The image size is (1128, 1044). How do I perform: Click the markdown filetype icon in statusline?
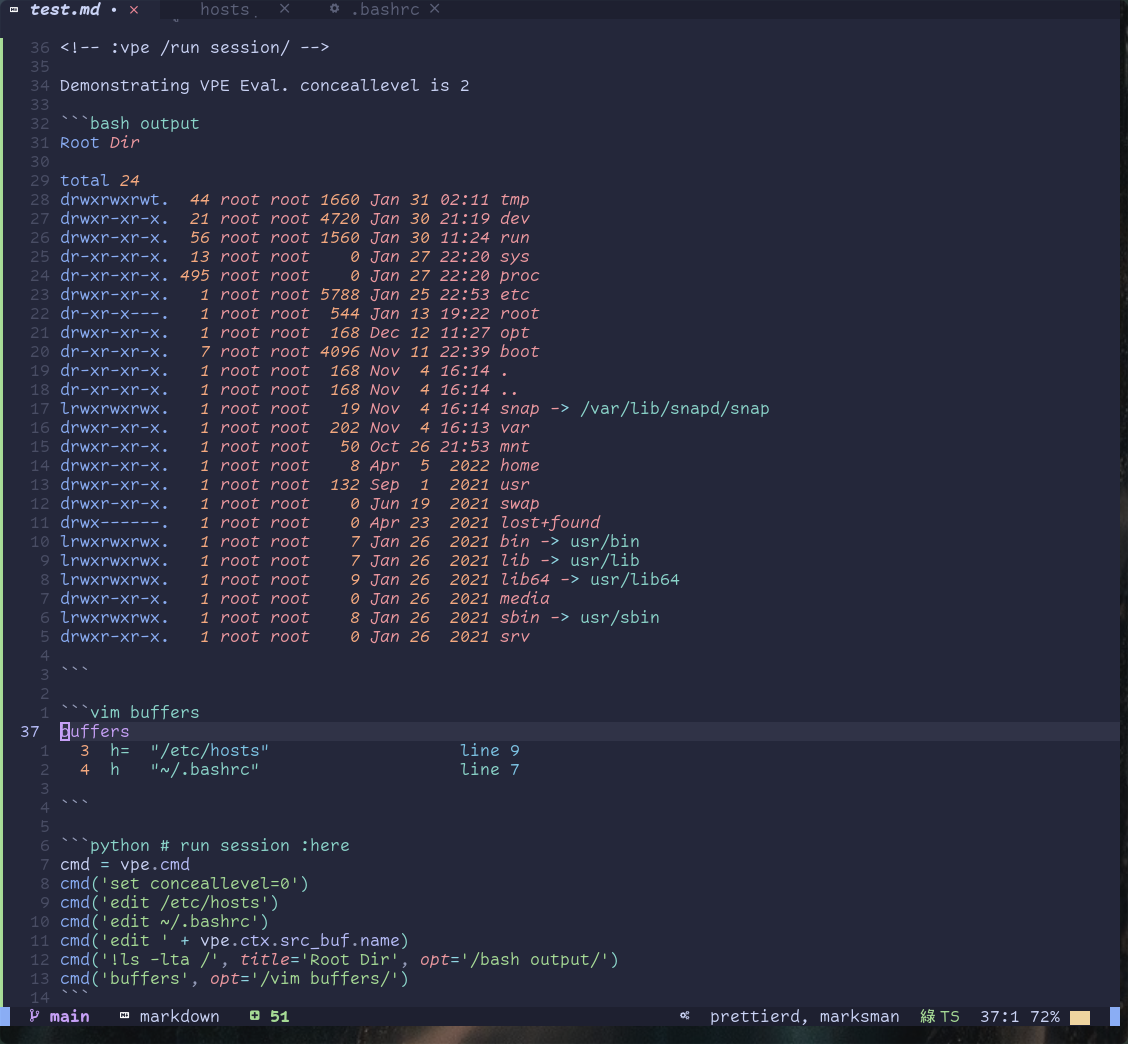(124, 1016)
